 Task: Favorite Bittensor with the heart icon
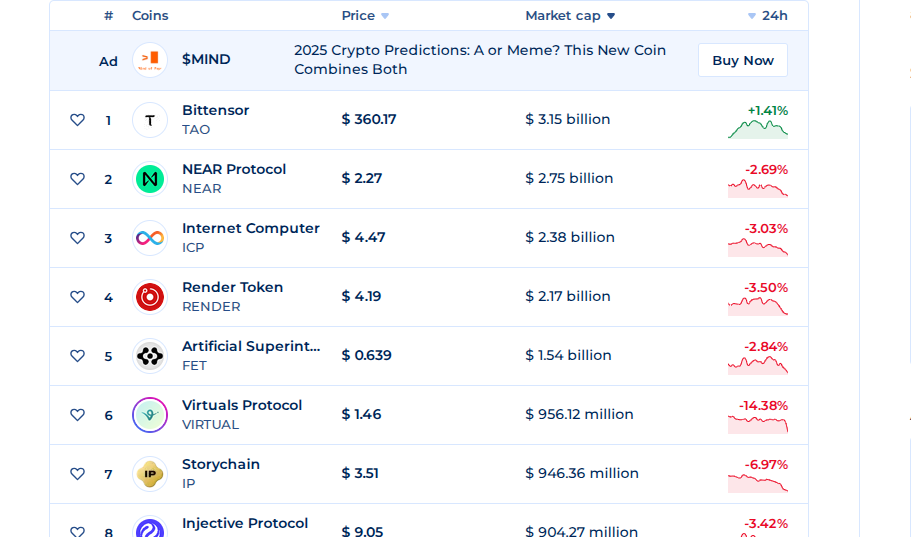(77, 120)
